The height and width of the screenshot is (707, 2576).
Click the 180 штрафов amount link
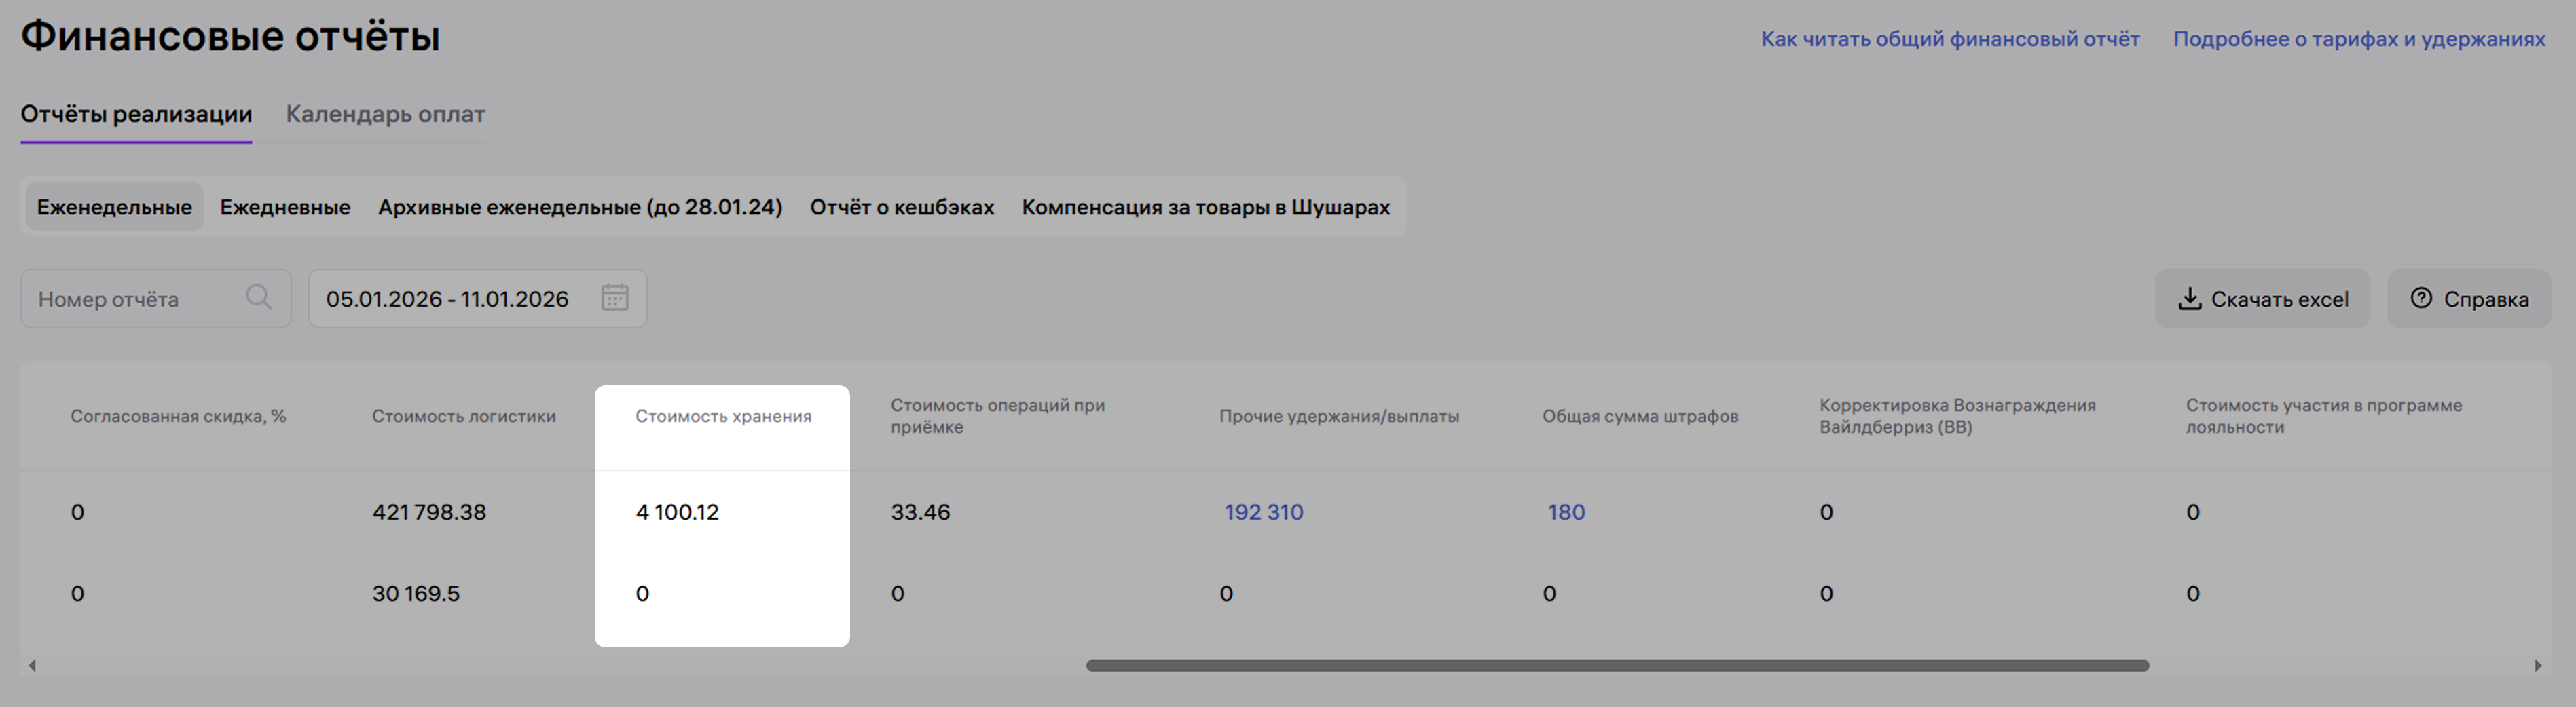(1566, 512)
